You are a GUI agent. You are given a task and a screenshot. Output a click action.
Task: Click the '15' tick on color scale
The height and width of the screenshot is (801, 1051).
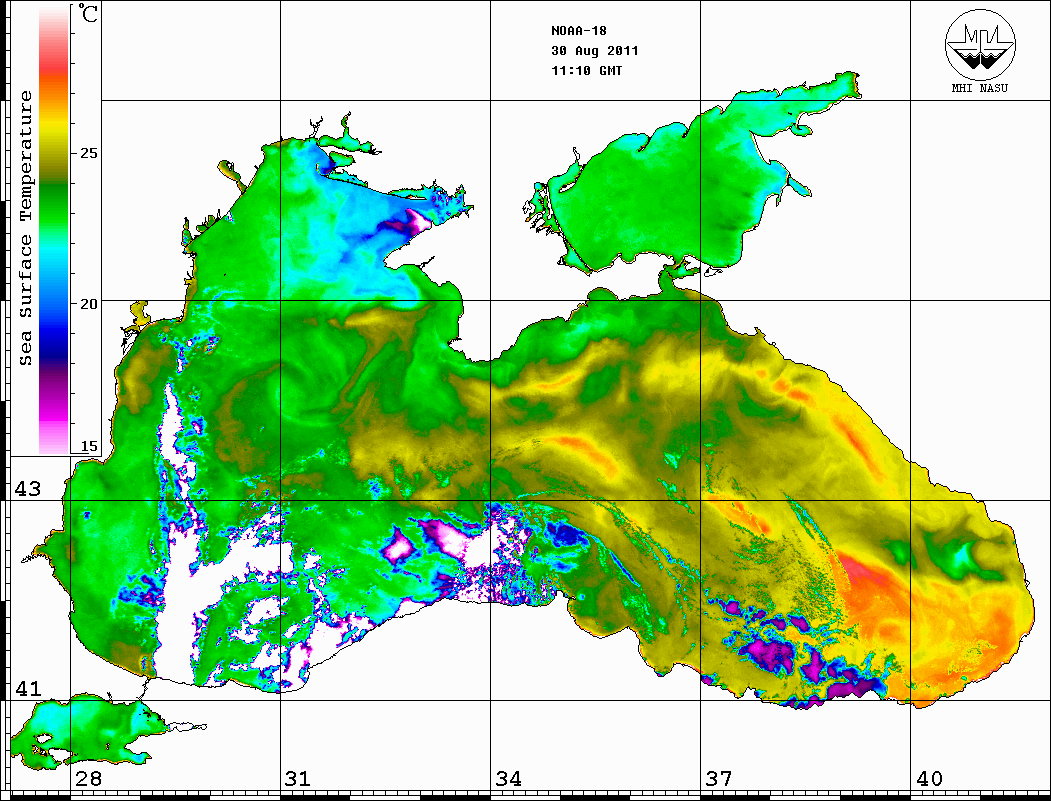88,446
